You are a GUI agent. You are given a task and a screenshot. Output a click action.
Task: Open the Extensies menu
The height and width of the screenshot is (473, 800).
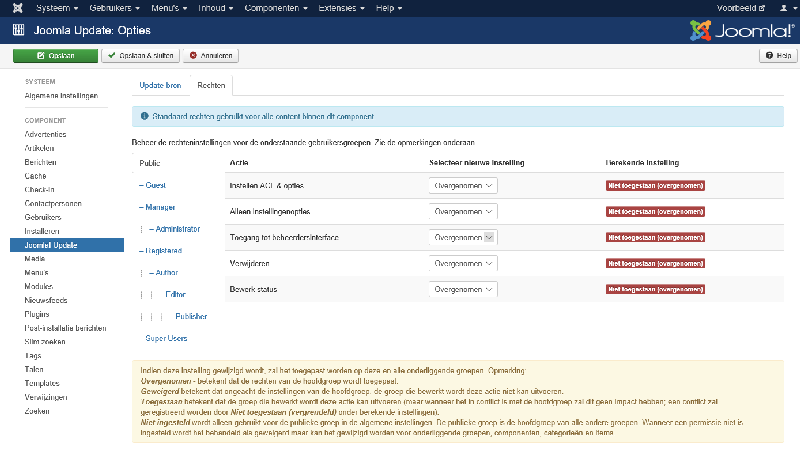[341, 8]
